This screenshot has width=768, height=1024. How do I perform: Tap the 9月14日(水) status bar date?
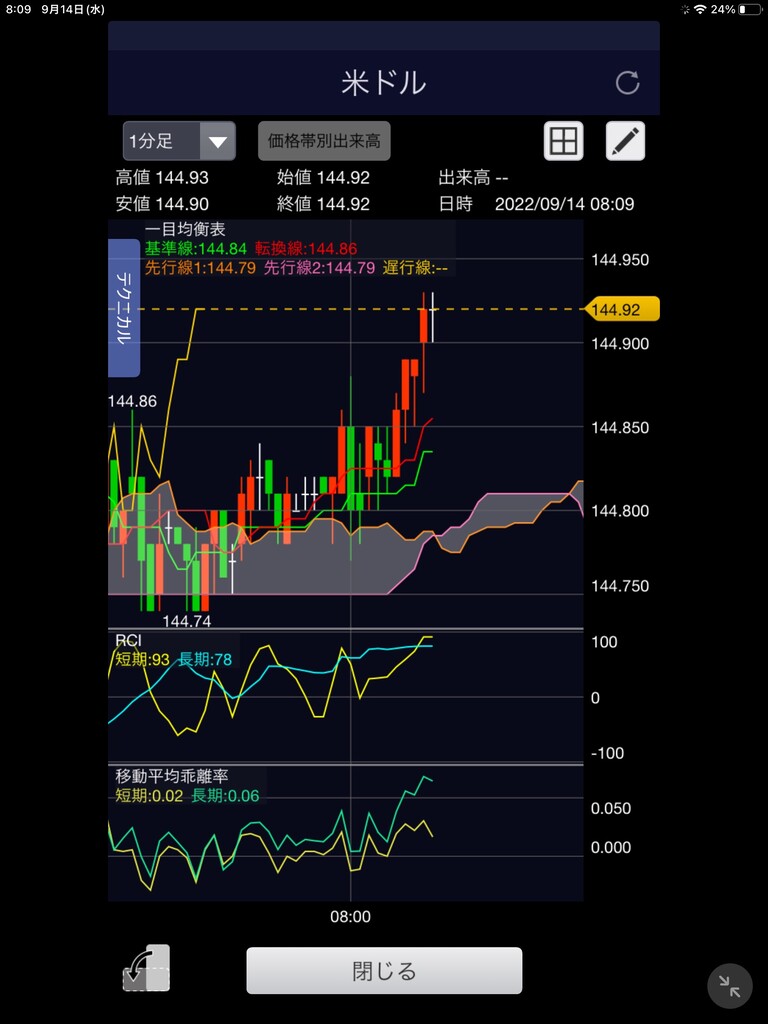[72, 10]
